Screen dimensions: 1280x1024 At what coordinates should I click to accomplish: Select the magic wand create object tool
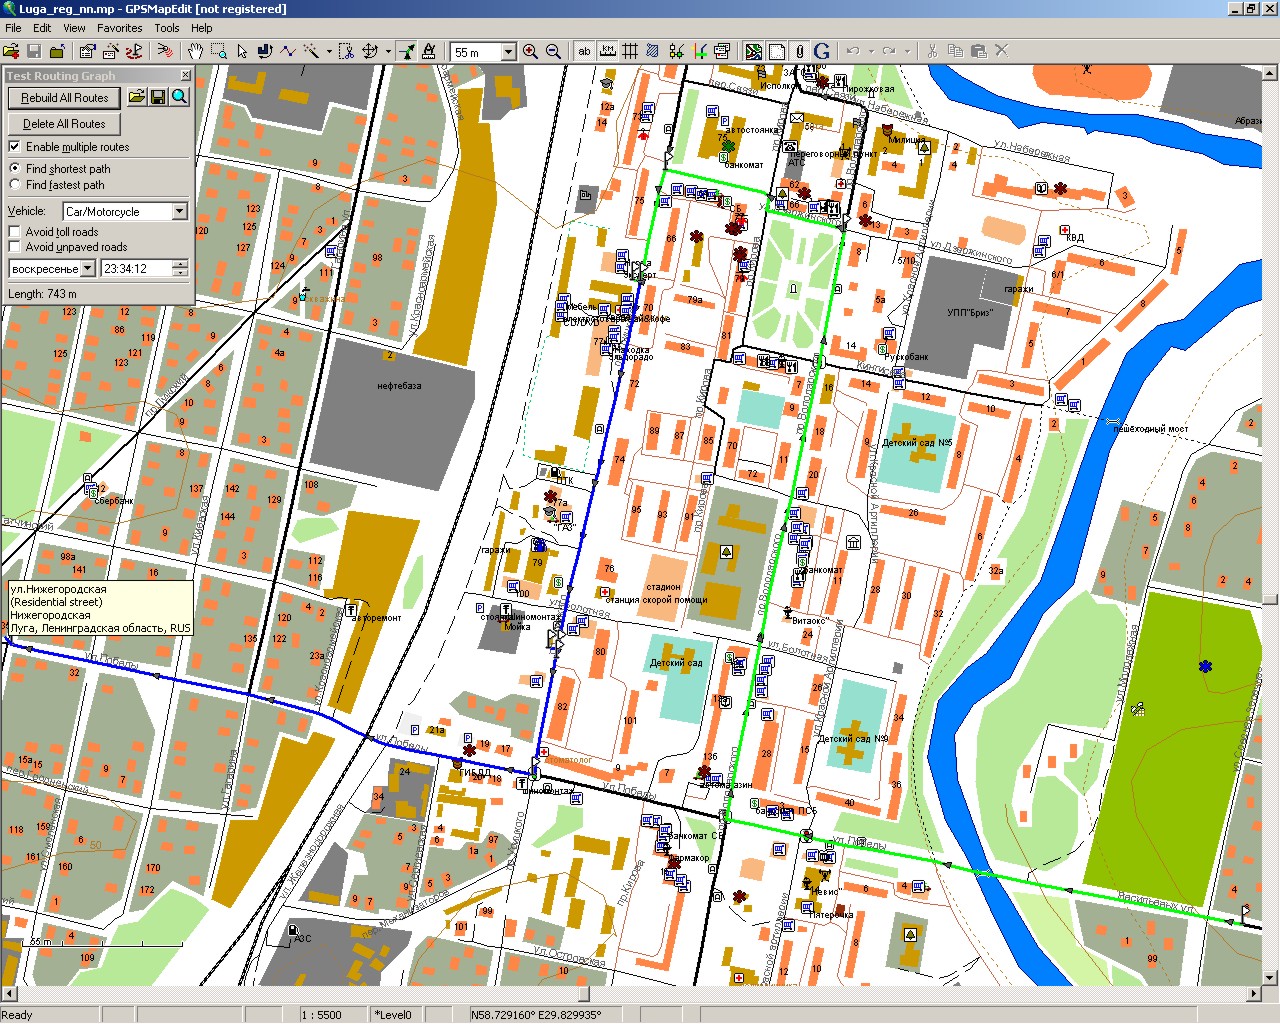(311, 51)
